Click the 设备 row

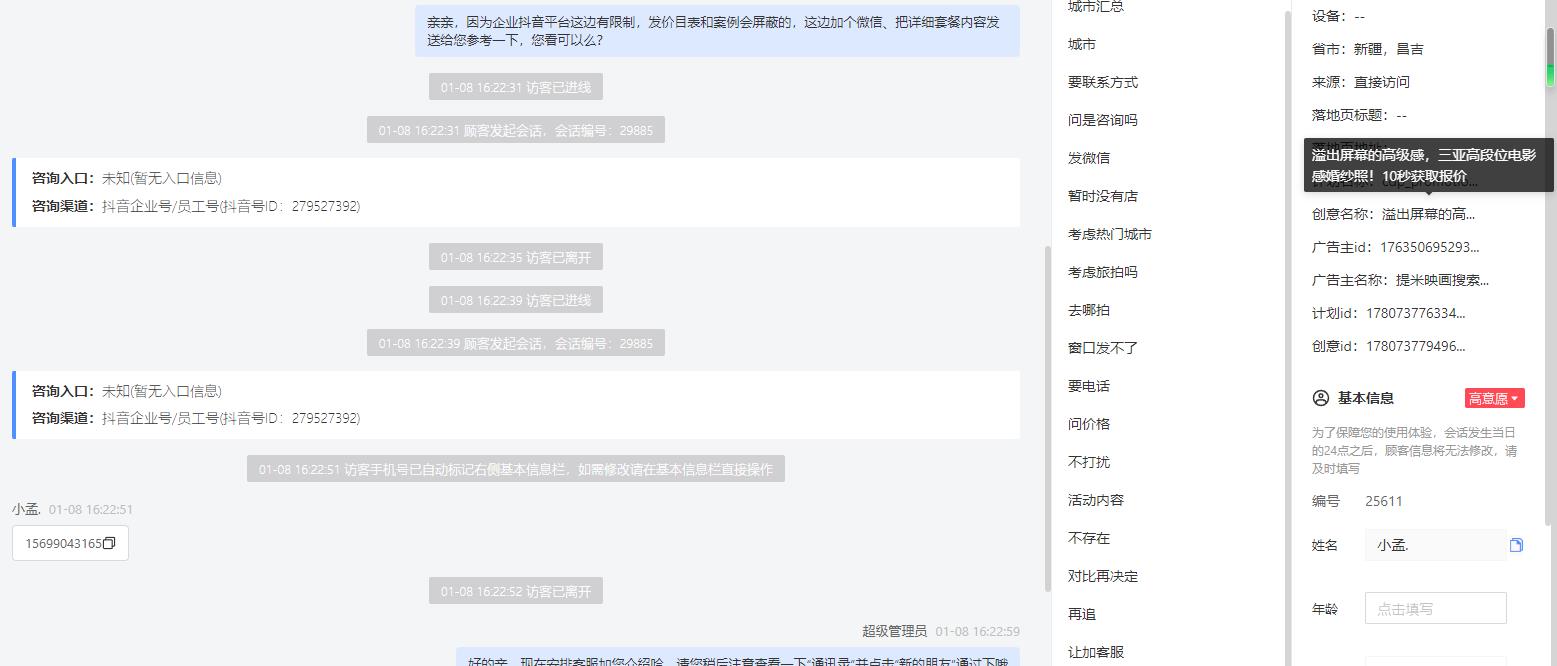(x=1338, y=16)
